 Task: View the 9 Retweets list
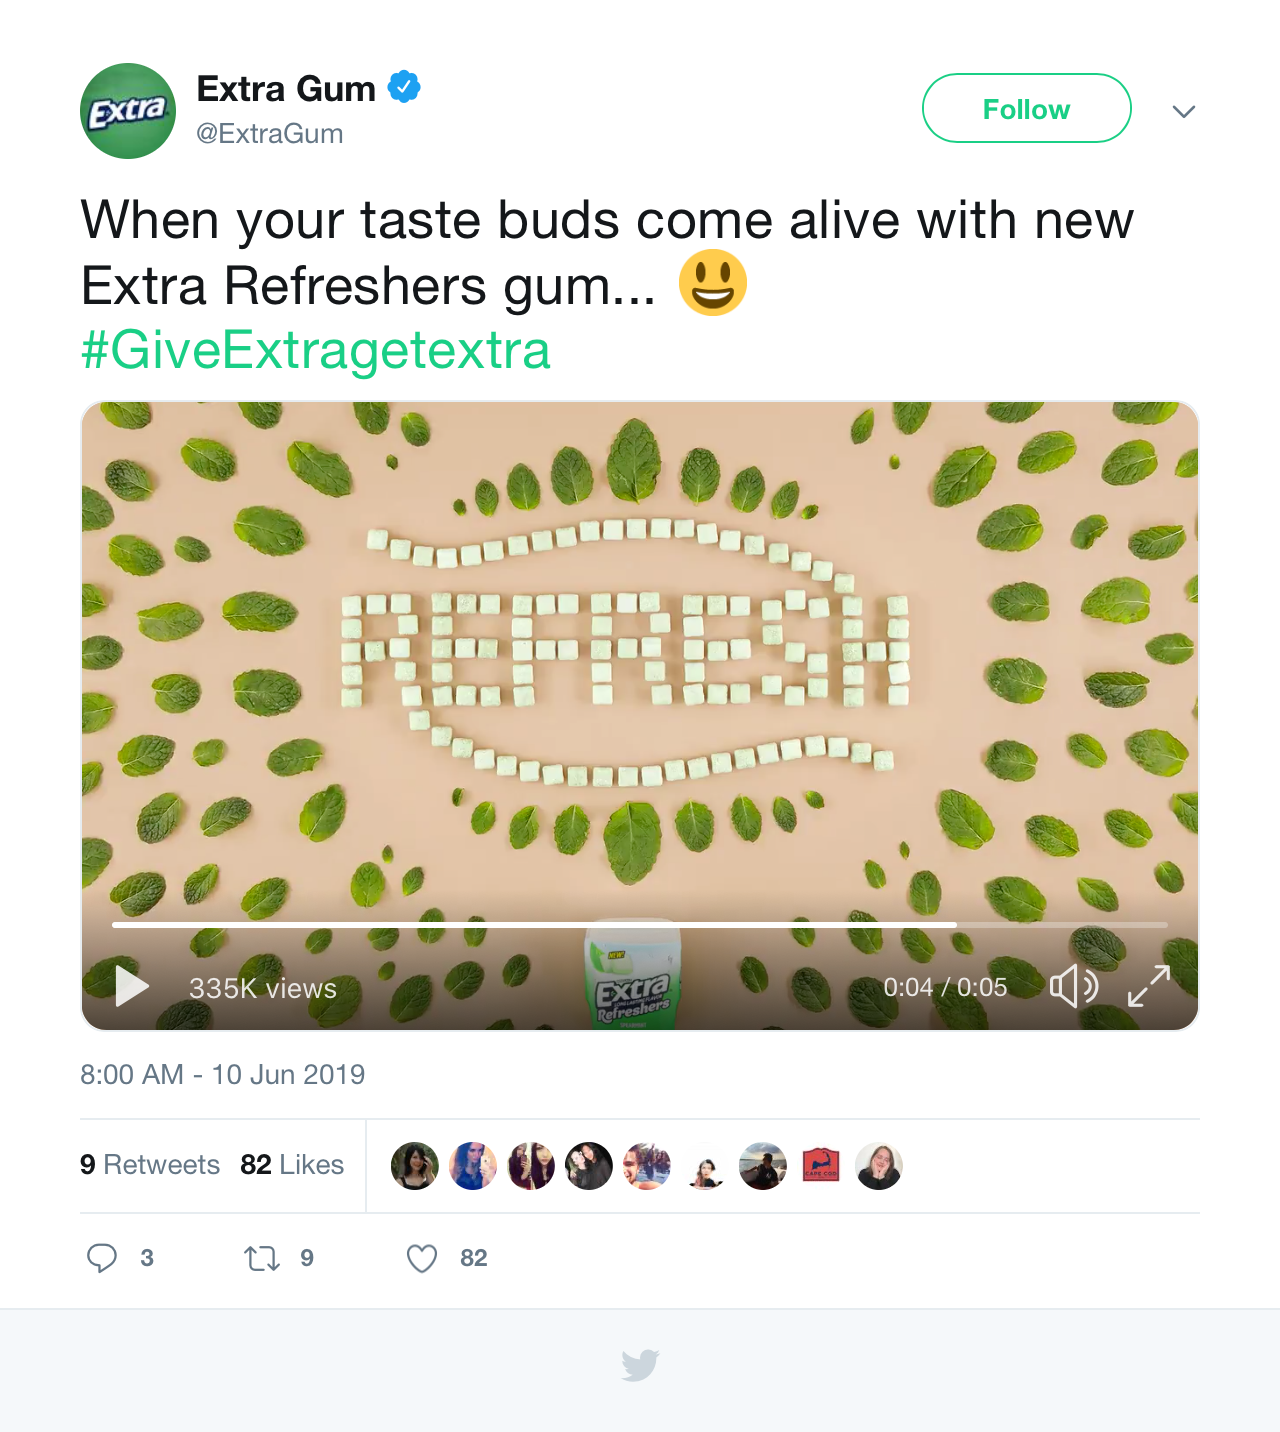150,1165
